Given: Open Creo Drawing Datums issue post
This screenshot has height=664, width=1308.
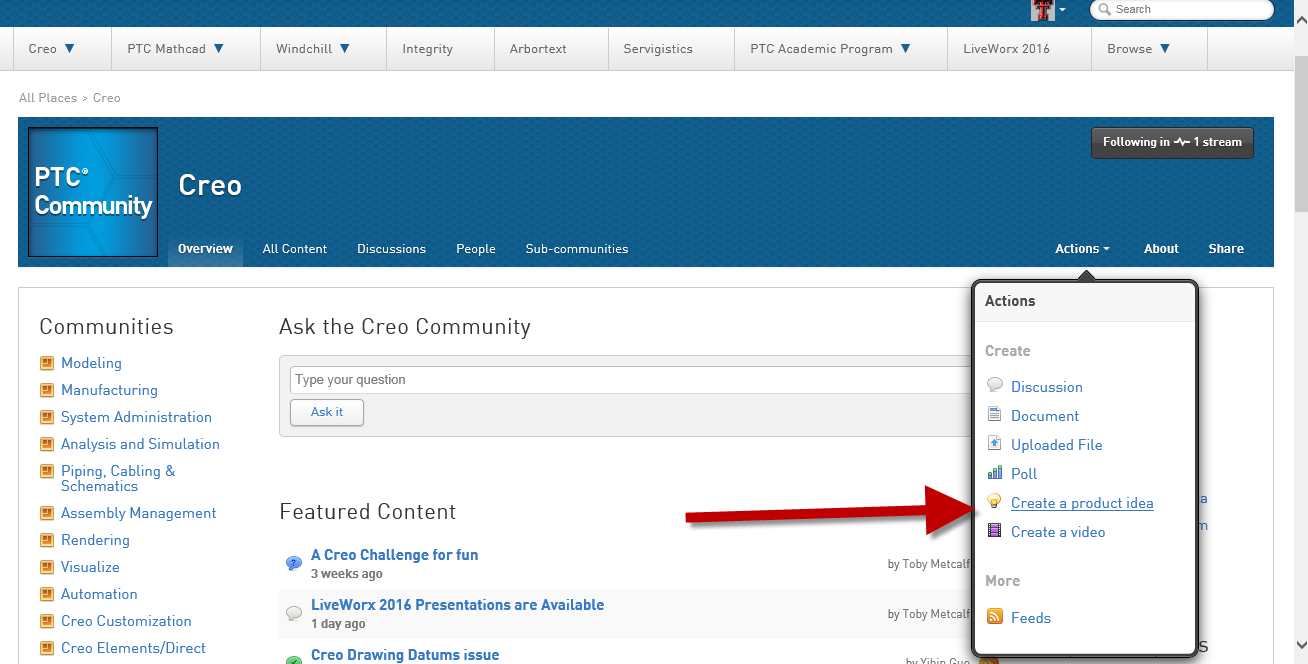Looking at the screenshot, I should (405, 655).
